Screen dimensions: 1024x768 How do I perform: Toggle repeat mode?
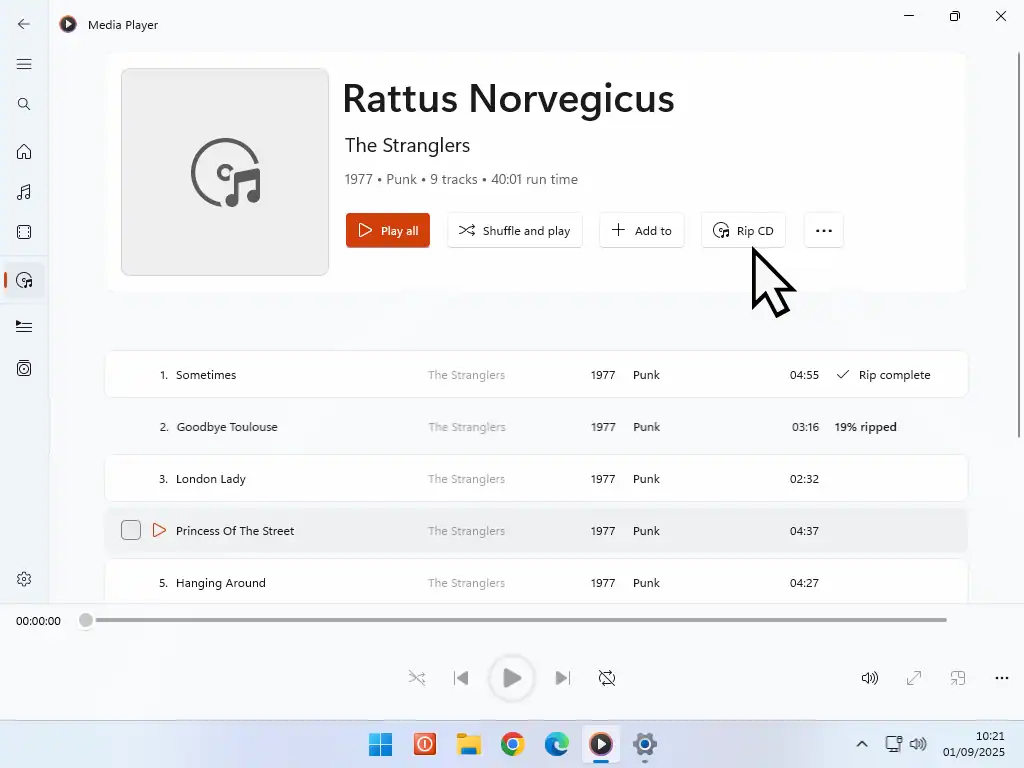(x=607, y=678)
